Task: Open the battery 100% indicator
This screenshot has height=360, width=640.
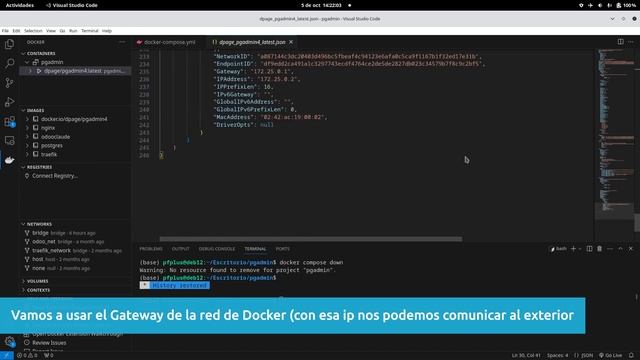Action: [x=626, y=5]
